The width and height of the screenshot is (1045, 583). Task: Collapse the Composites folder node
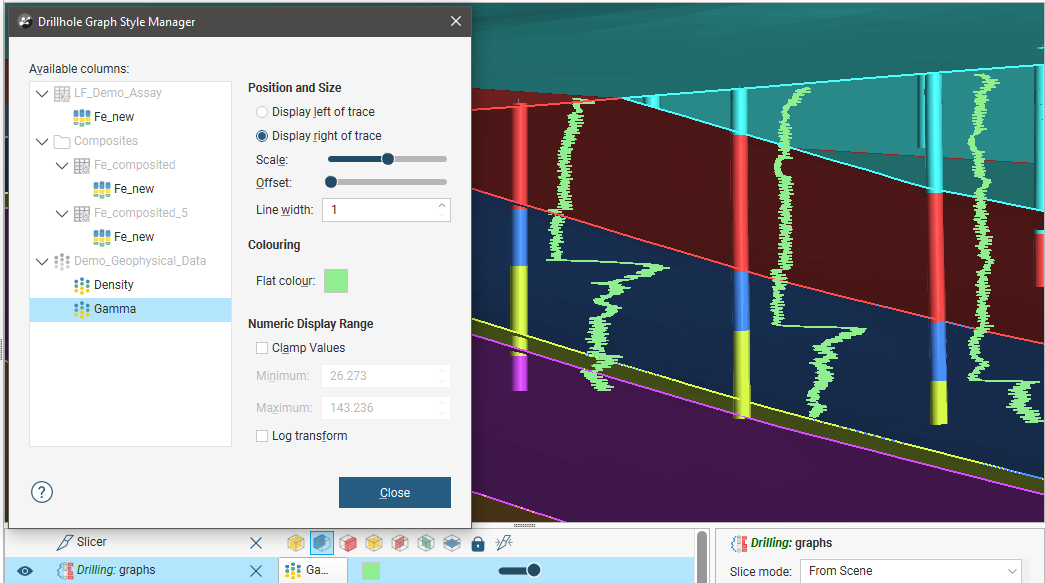tap(41, 141)
